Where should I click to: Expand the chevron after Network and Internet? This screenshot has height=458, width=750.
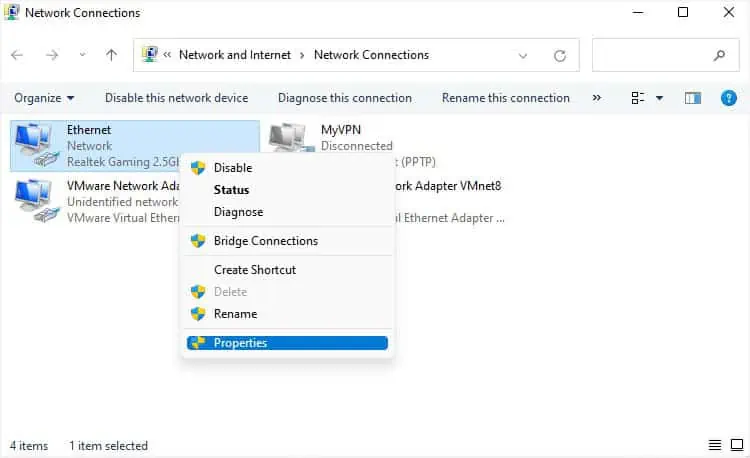click(x=302, y=55)
